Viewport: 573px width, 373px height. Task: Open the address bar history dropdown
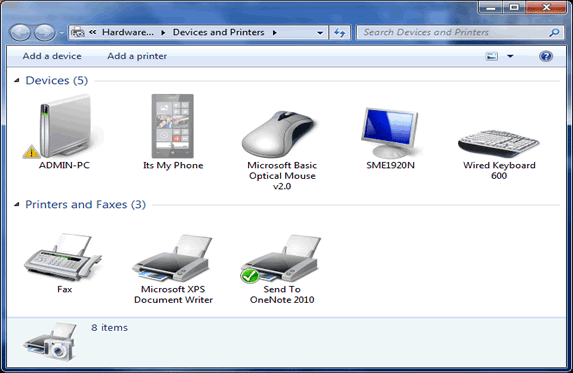[320, 33]
